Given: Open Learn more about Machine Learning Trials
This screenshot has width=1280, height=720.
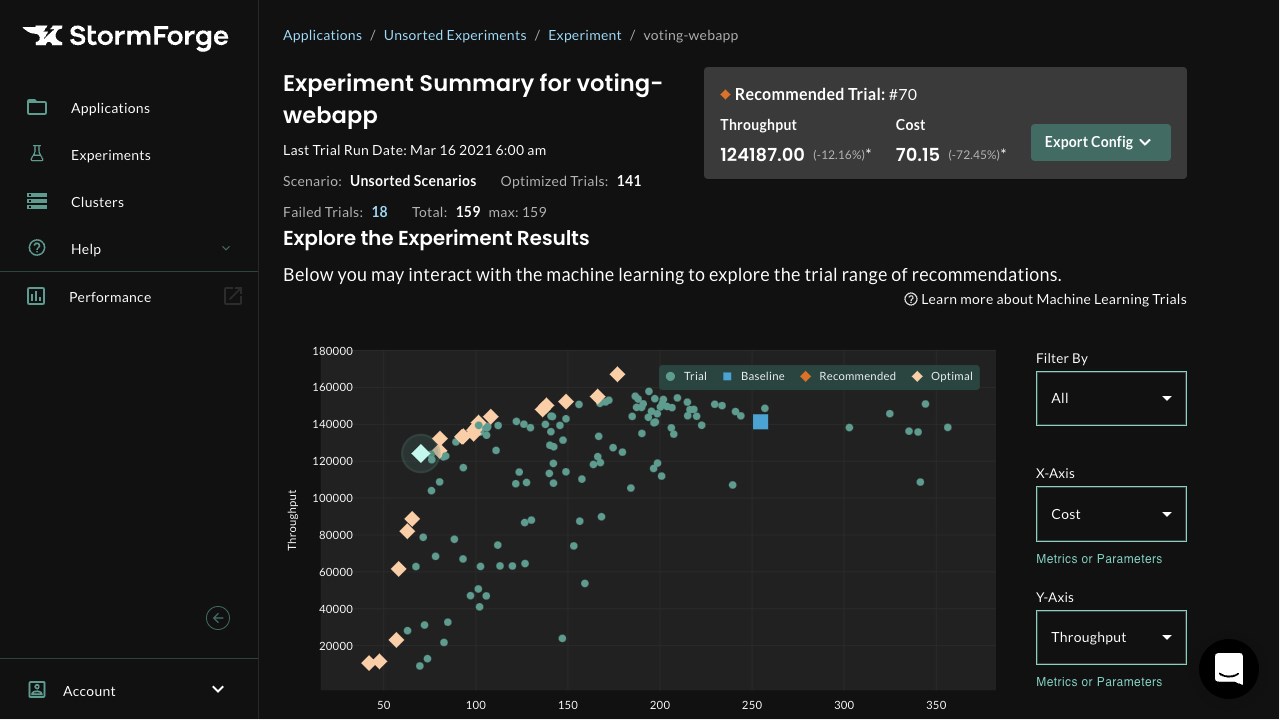Looking at the screenshot, I should click(1045, 299).
